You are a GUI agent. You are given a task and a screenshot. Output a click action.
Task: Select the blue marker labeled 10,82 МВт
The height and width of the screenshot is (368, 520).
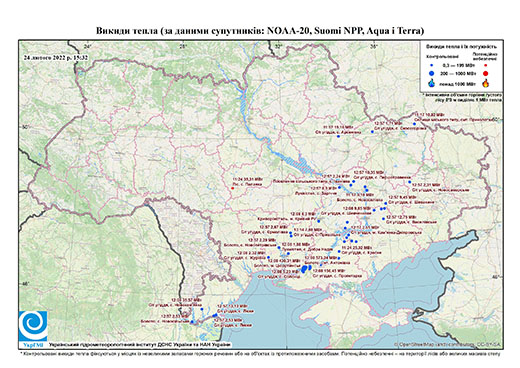pyautogui.click(x=414, y=124)
